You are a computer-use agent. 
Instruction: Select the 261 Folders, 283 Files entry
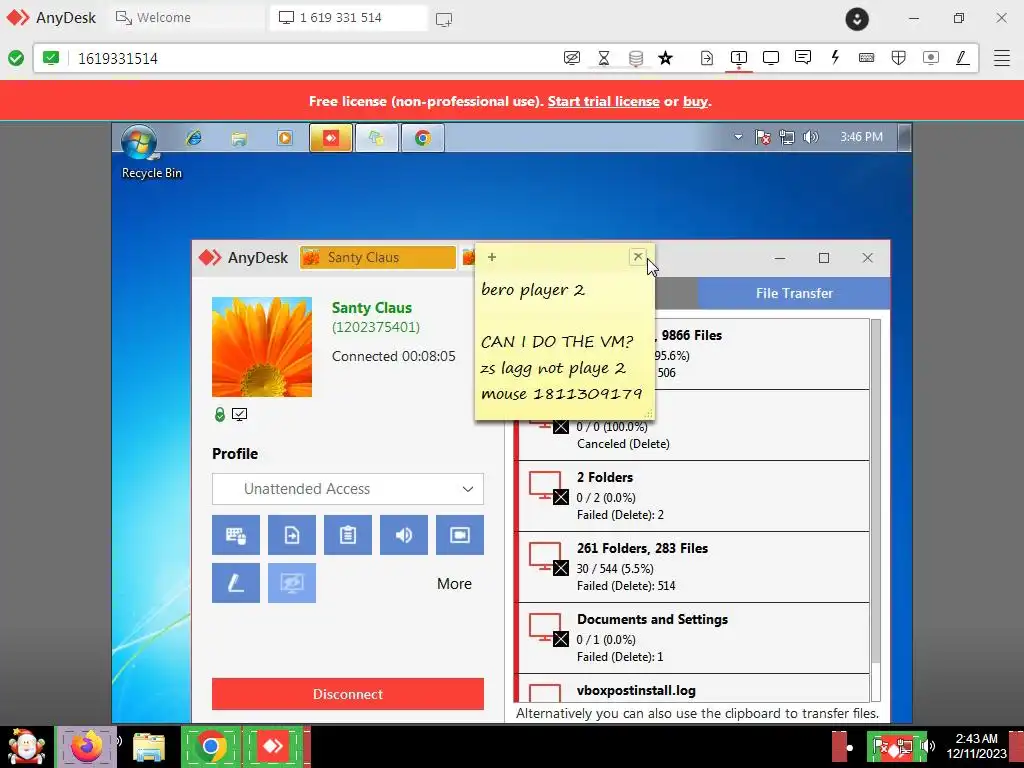click(692, 567)
